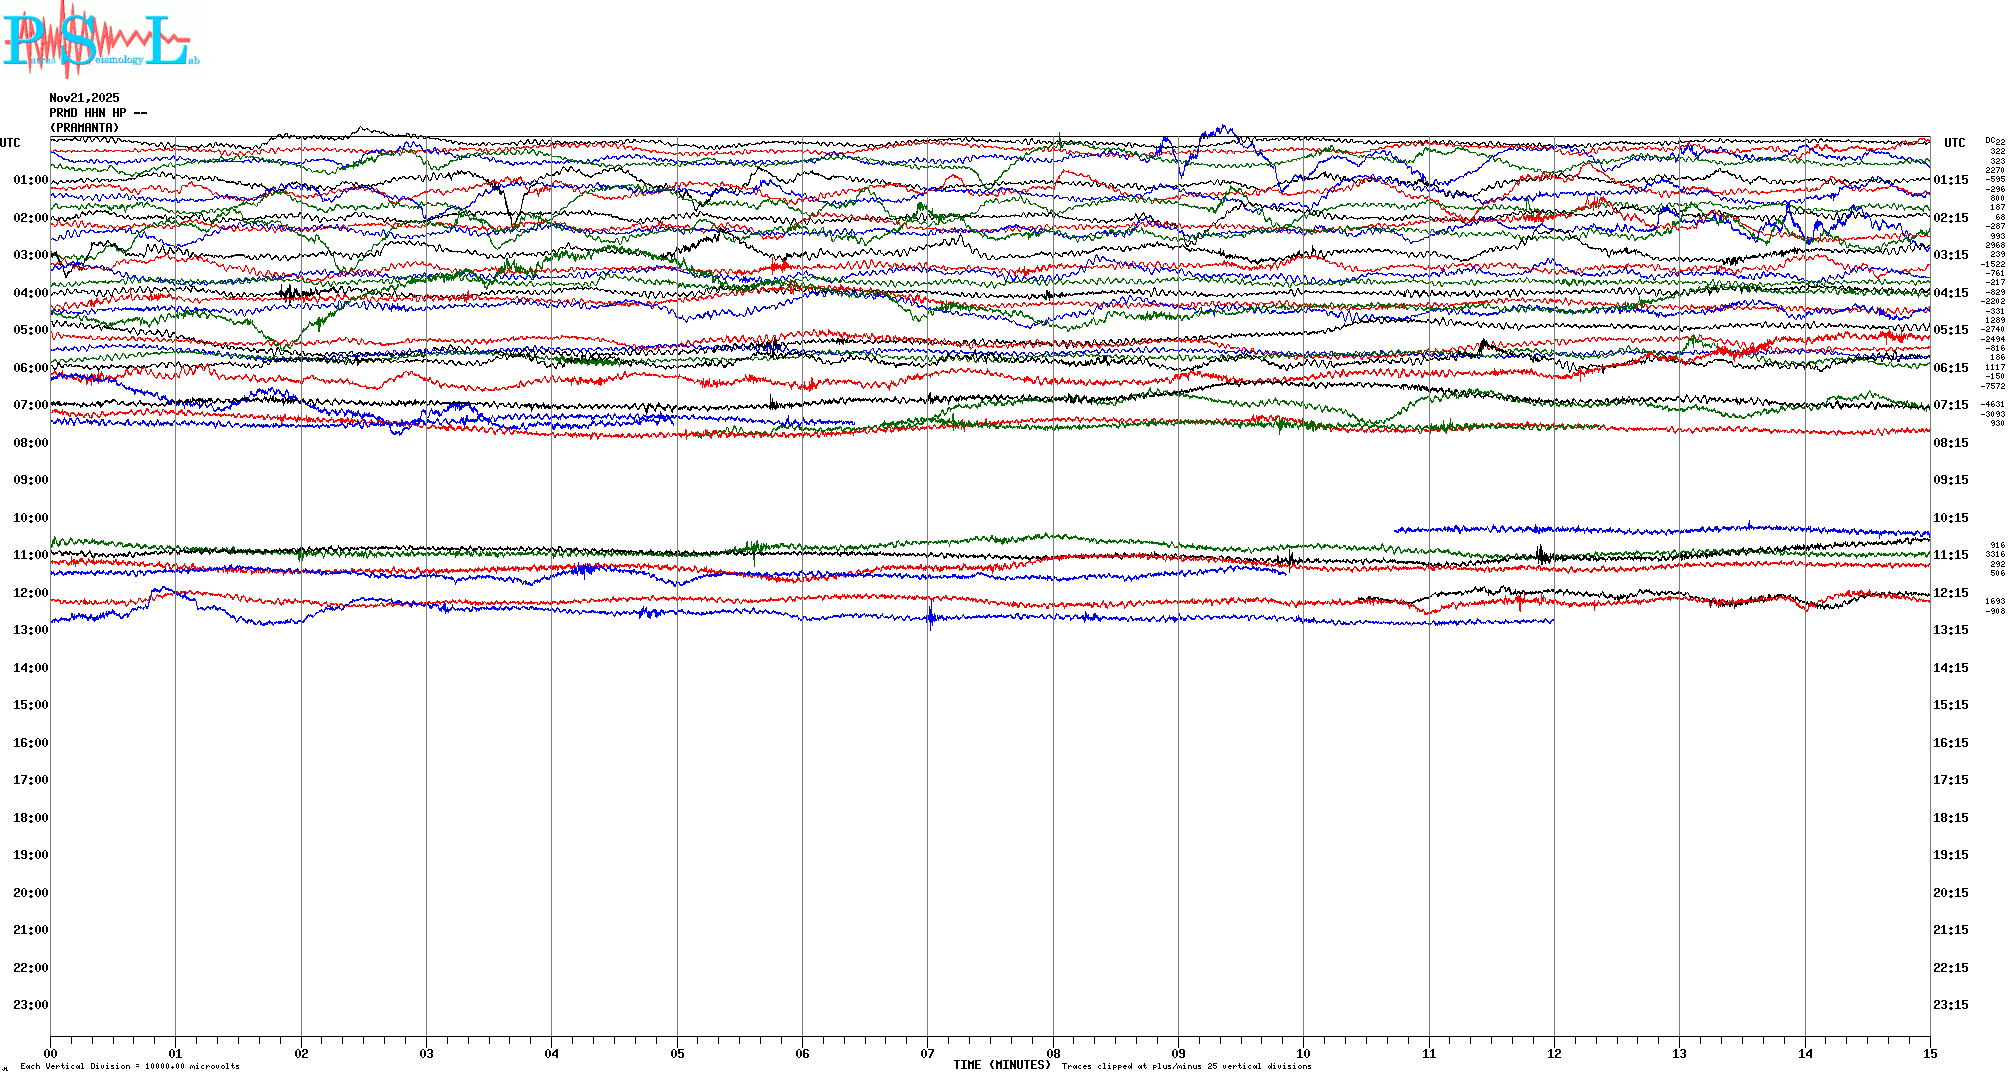Click the Each Vertical Division scale note

130,1066
